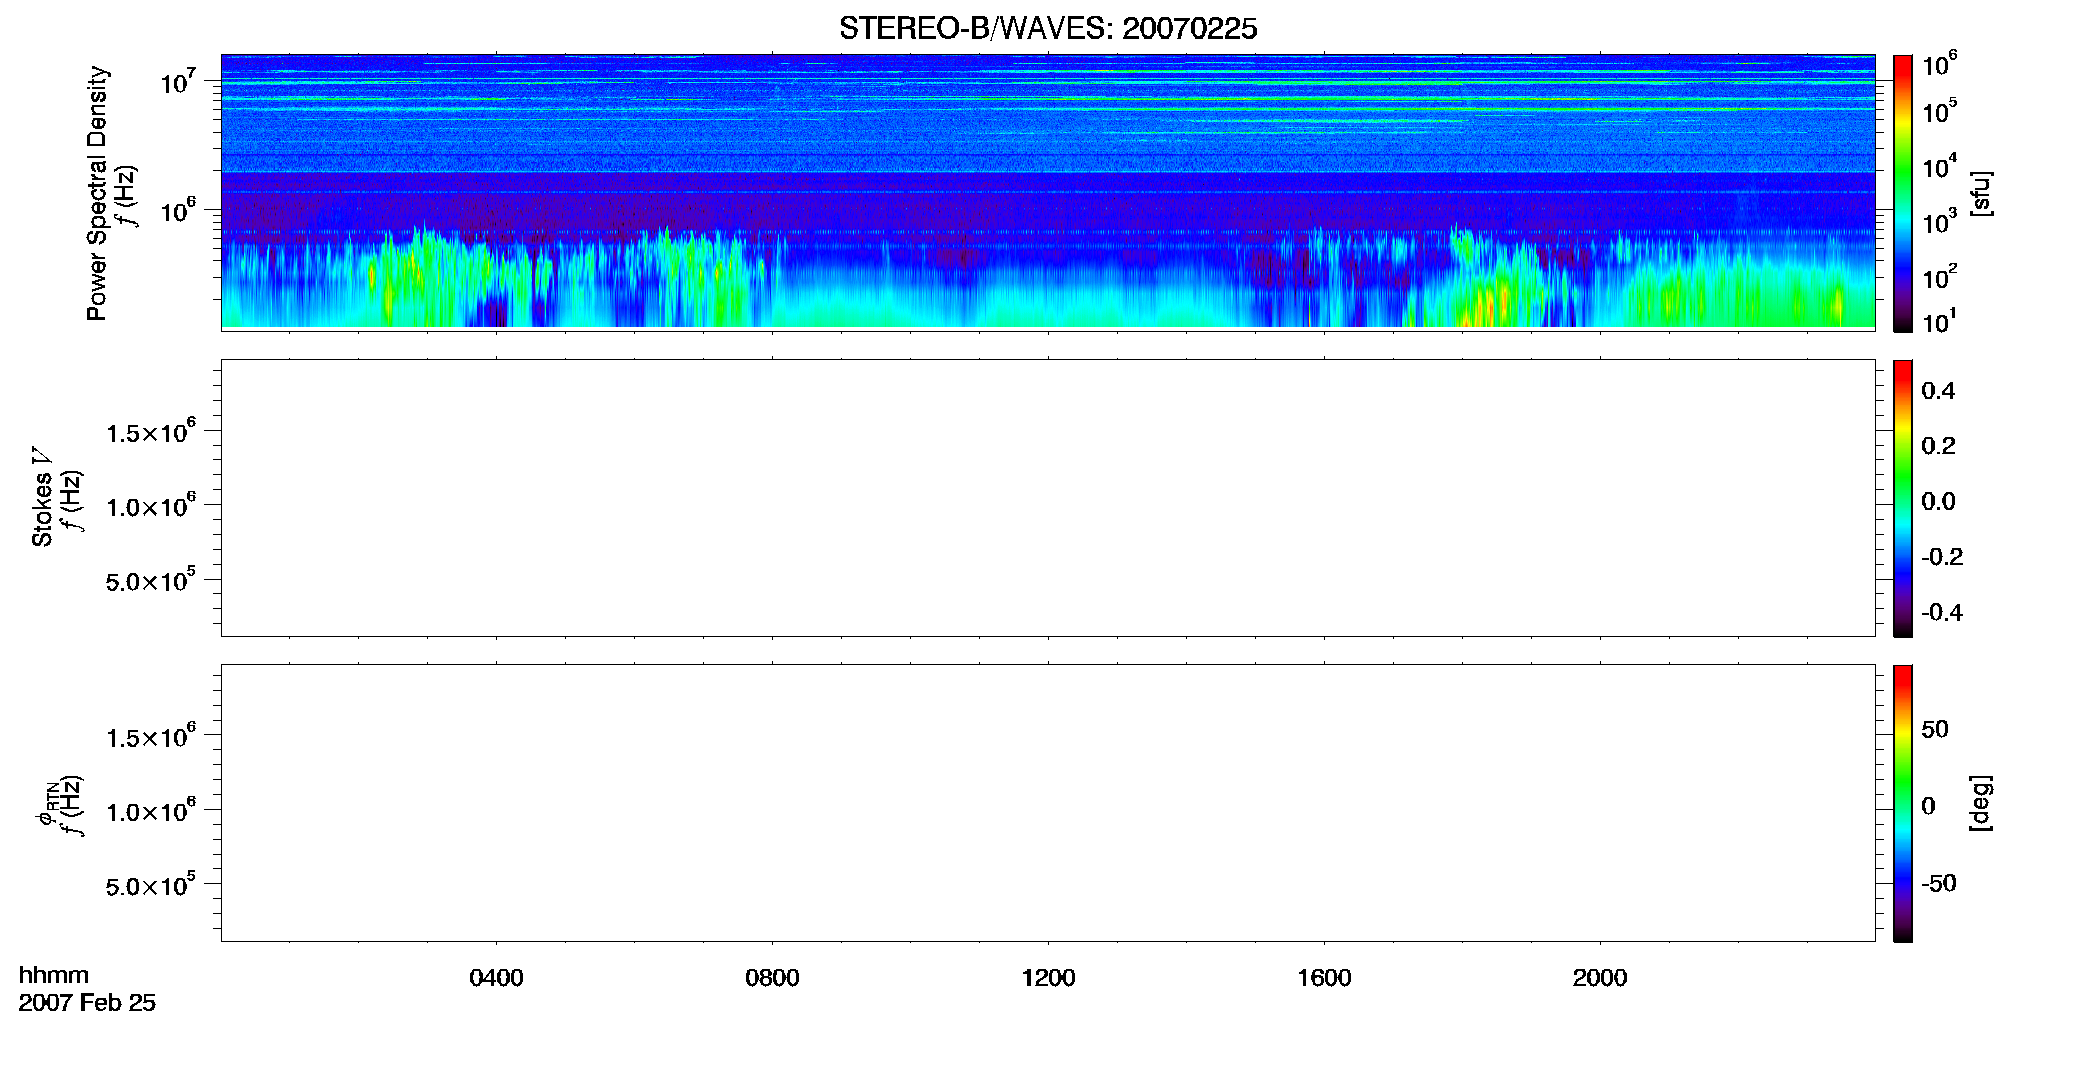Screen dimensions: 2096x1080
Task: Click the Power Spectral Density axis label
Action: tap(97, 193)
